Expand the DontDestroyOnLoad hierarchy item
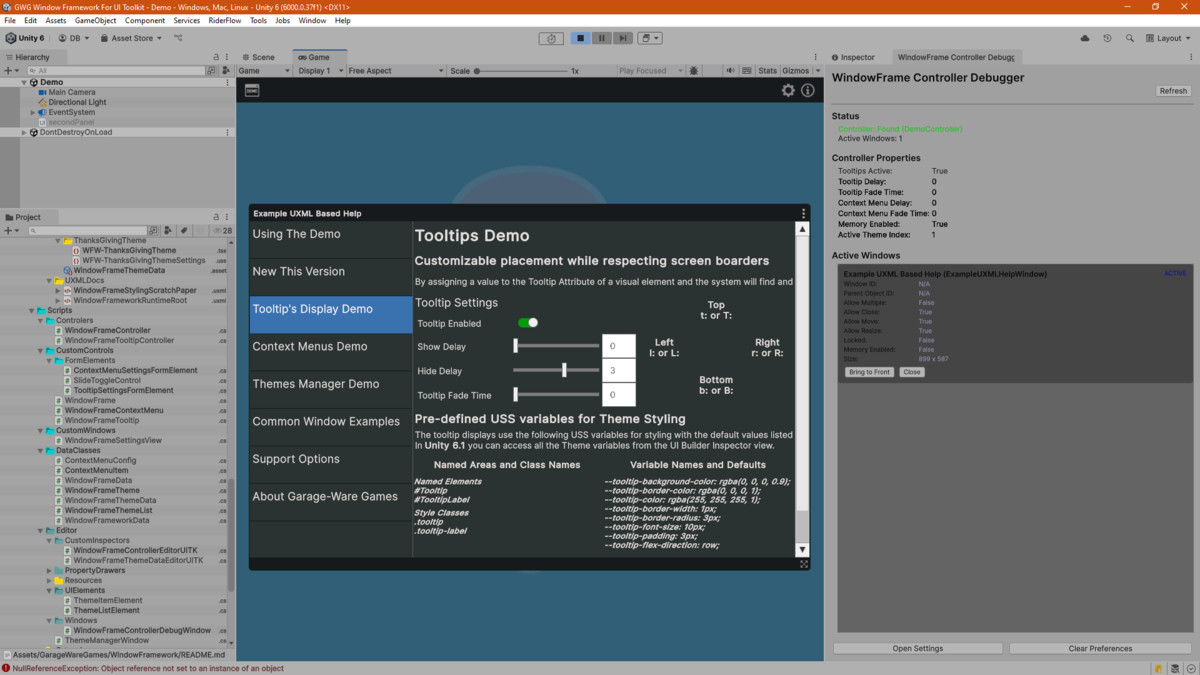 tap(24, 132)
